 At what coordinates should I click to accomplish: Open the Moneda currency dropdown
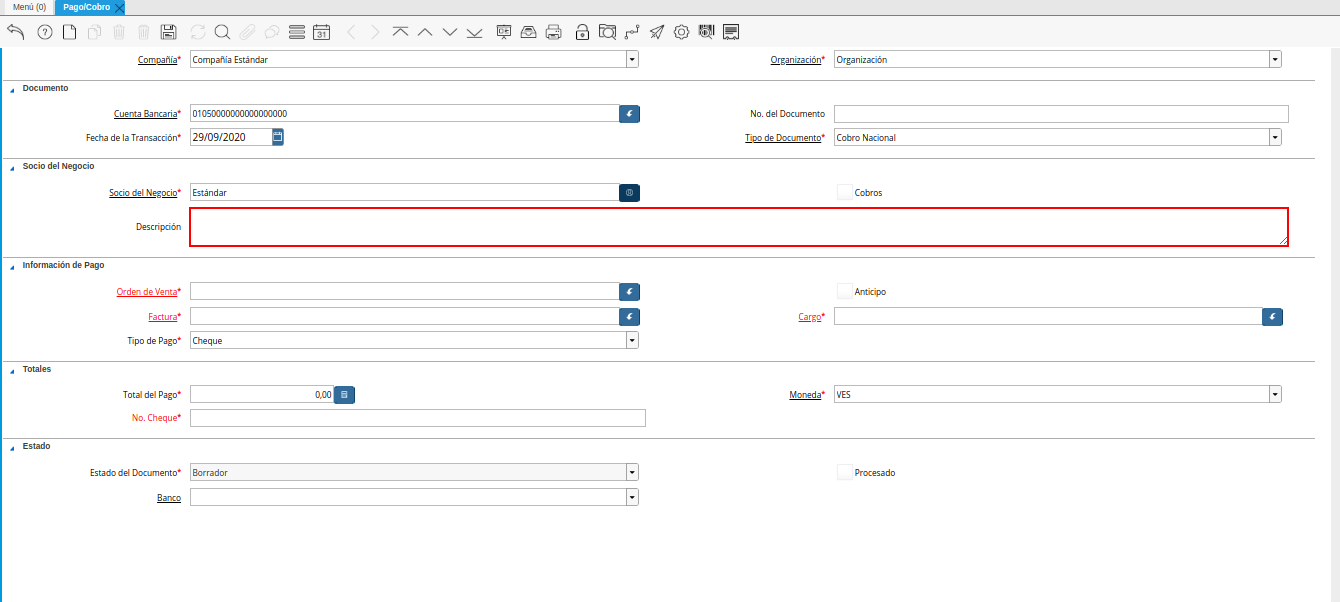1275,395
